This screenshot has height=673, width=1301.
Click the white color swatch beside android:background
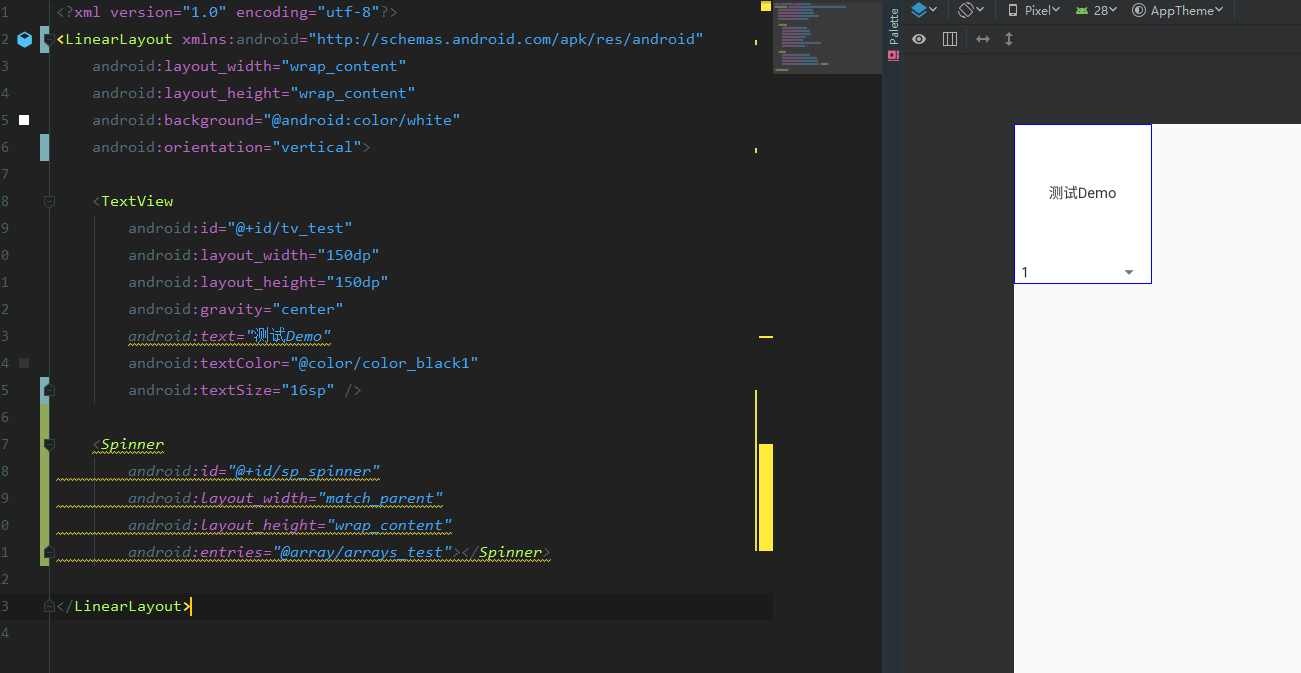[x=24, y=119]
